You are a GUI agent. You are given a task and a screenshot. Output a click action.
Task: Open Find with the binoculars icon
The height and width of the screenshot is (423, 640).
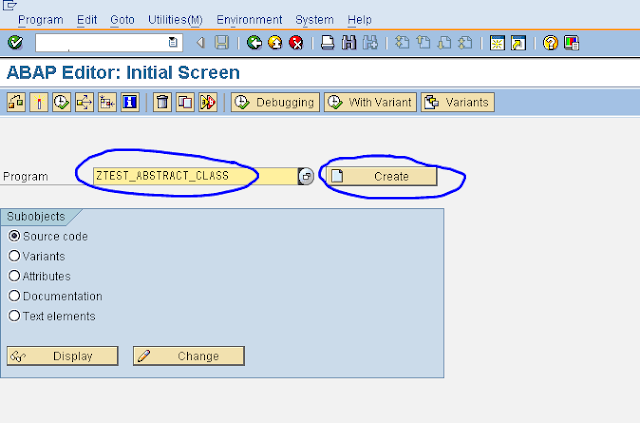pos(349,42)
